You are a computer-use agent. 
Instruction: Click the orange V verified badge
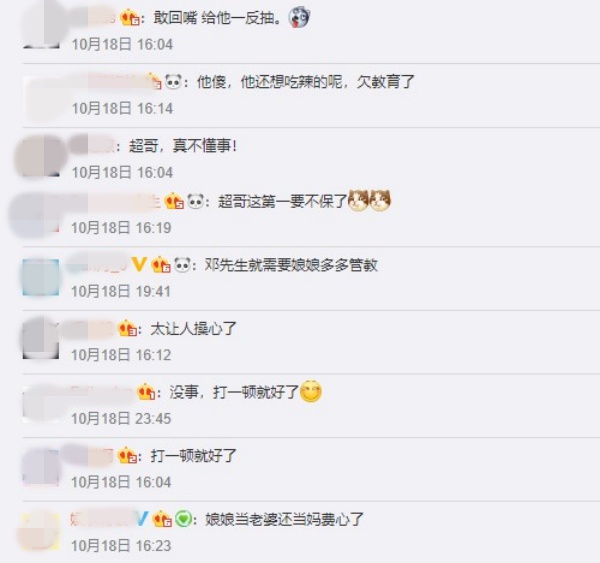pos(139,264)
